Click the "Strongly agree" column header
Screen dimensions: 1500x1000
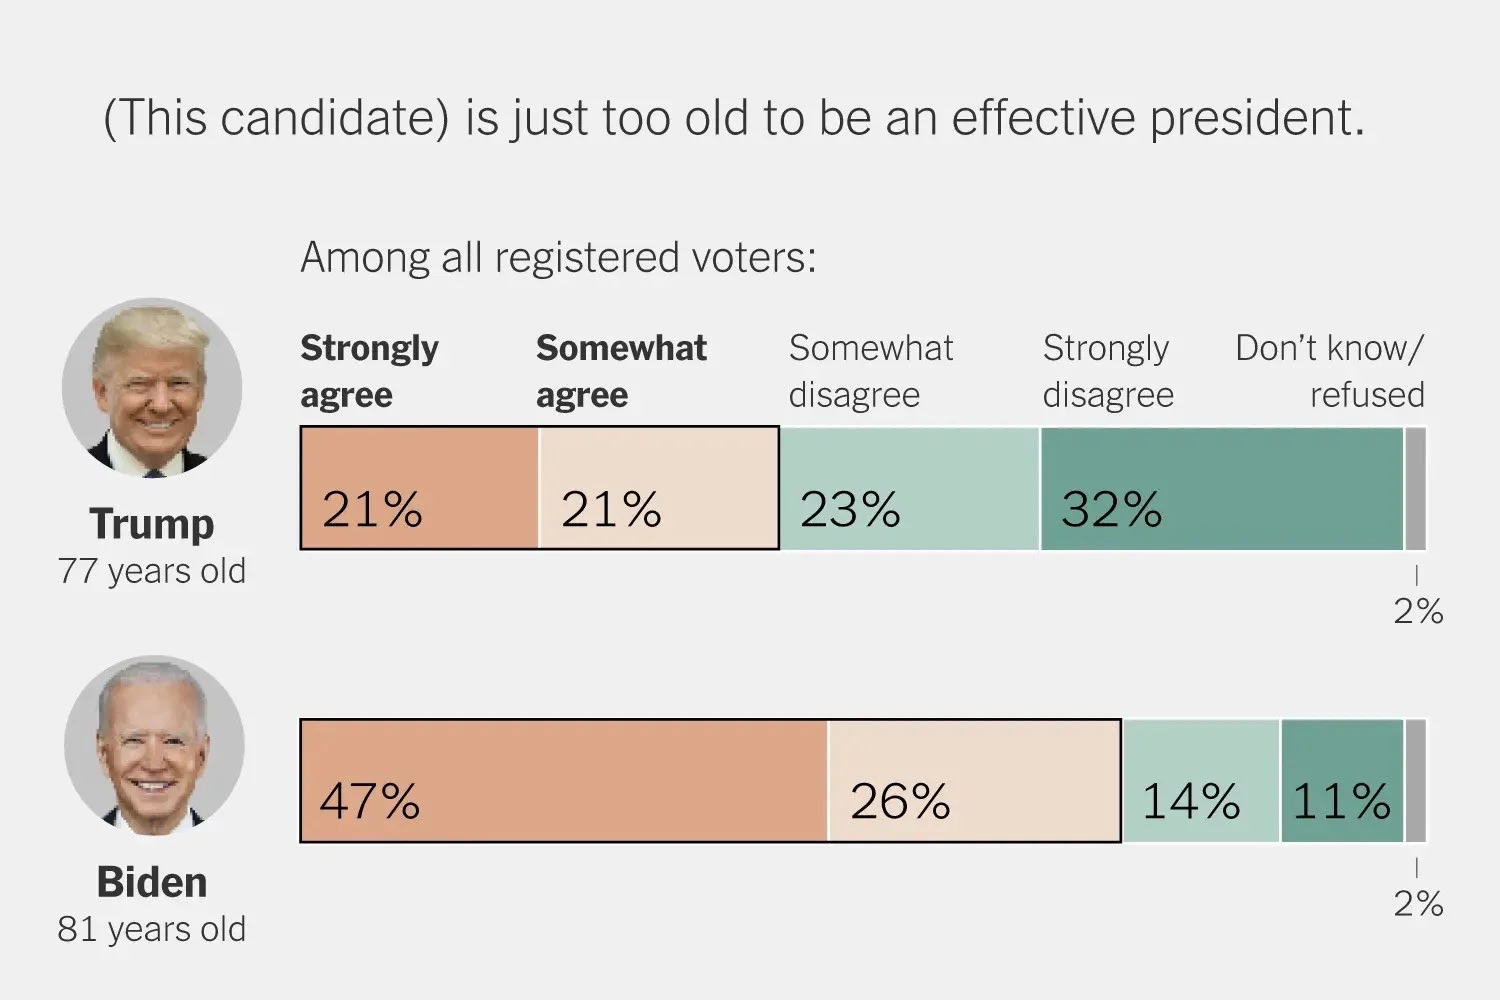[369, 371]
